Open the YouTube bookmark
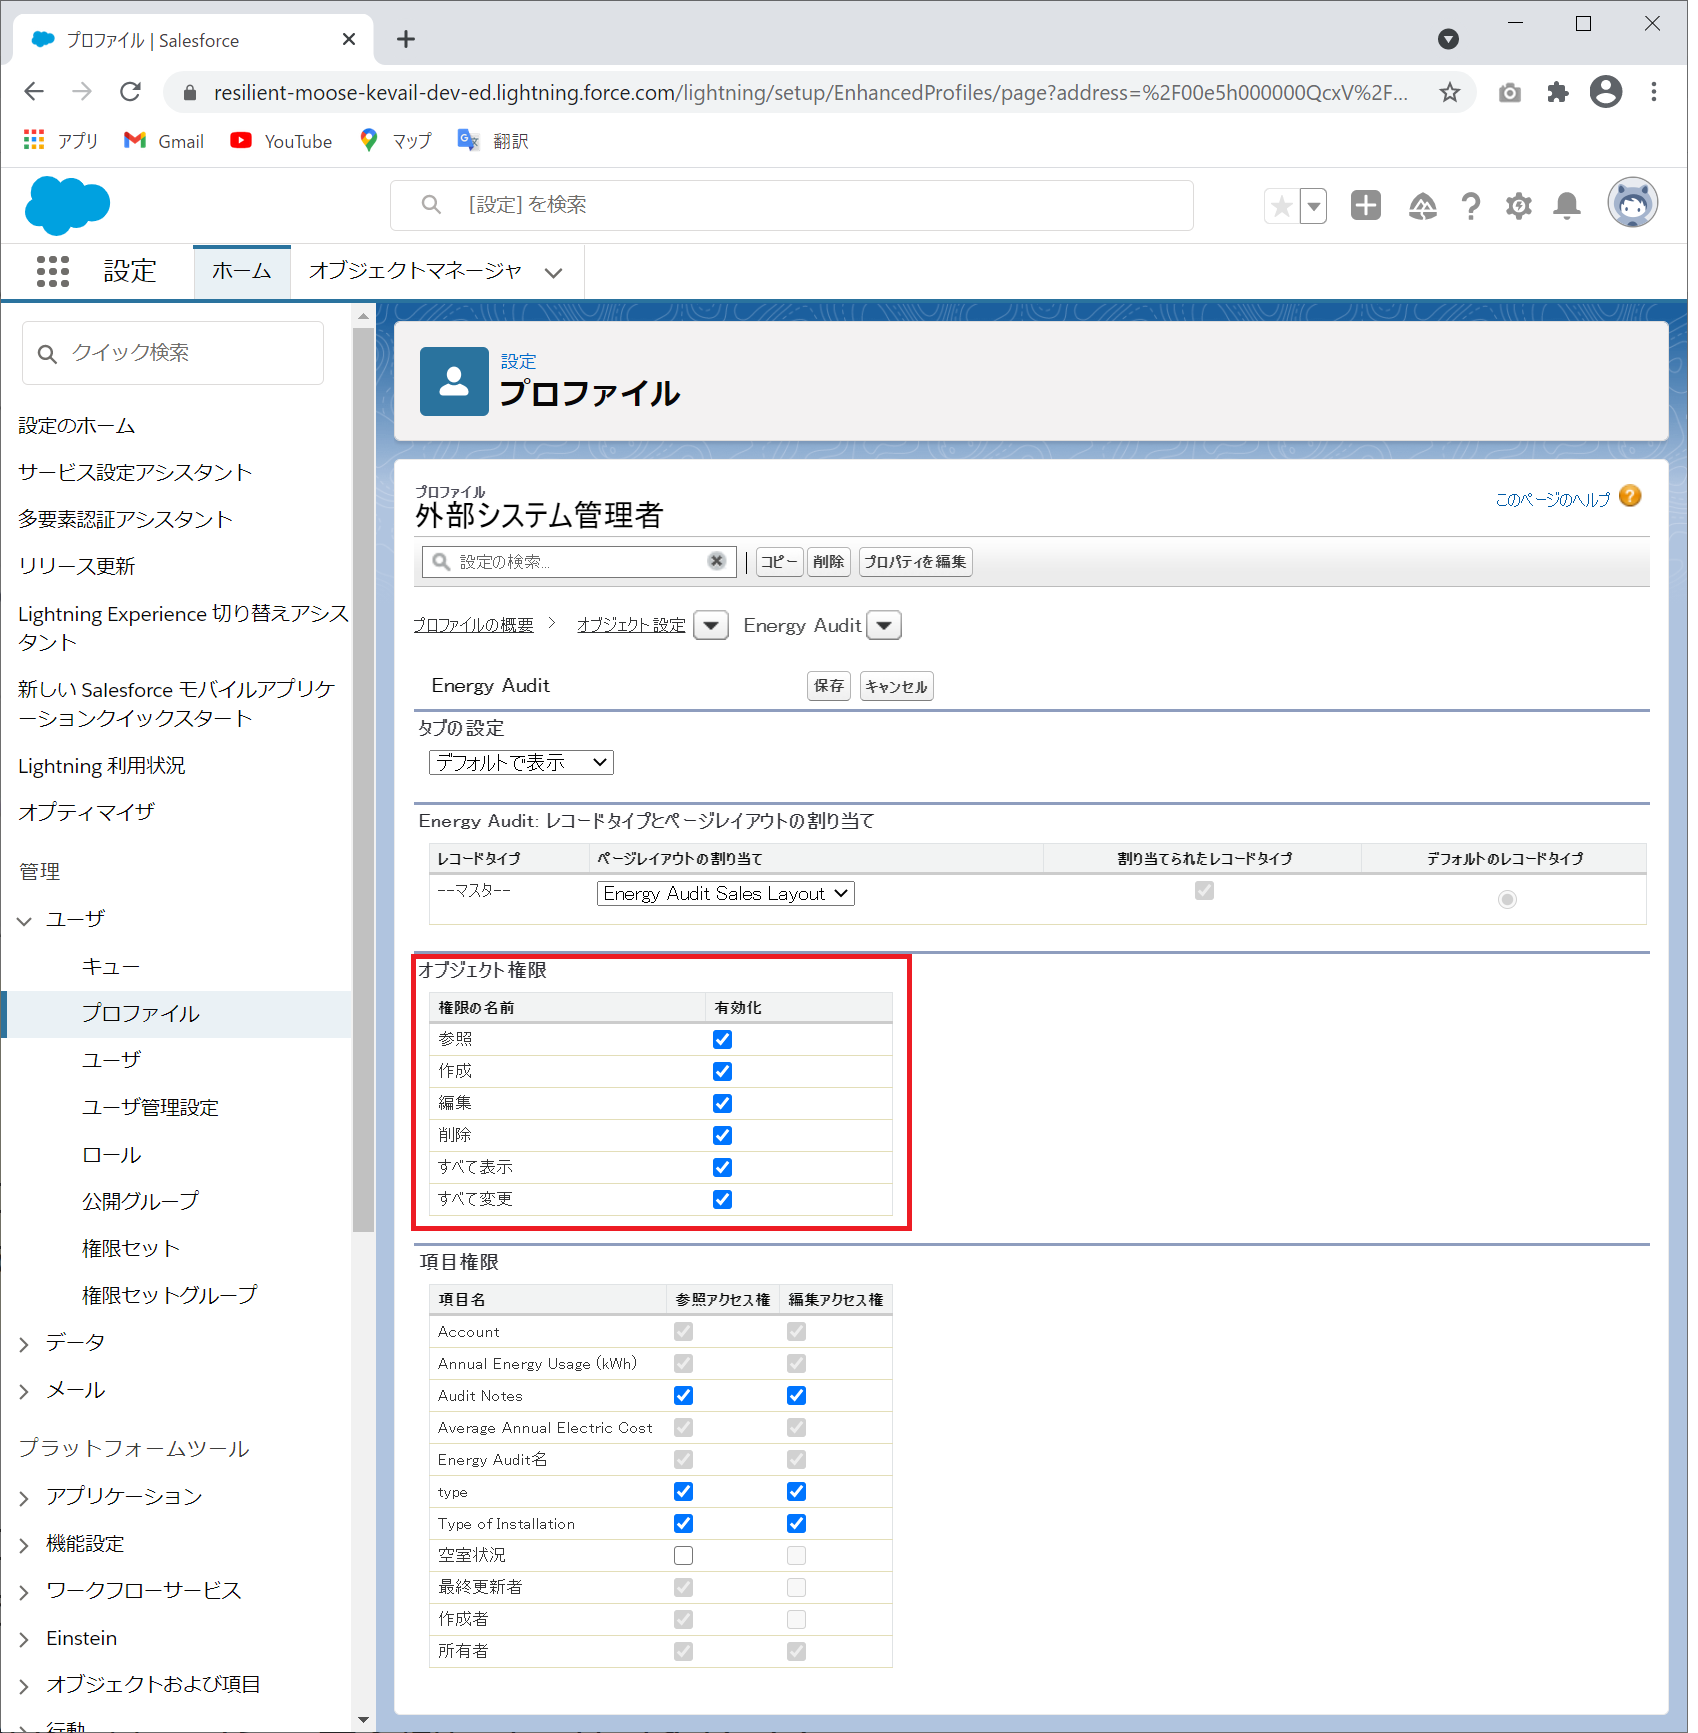 [281, 141]
